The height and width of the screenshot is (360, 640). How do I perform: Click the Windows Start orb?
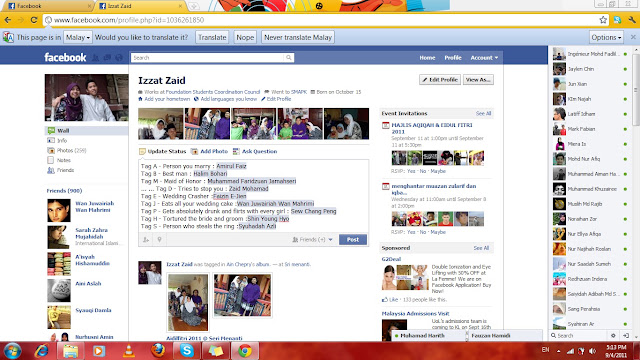pos(12,351)
